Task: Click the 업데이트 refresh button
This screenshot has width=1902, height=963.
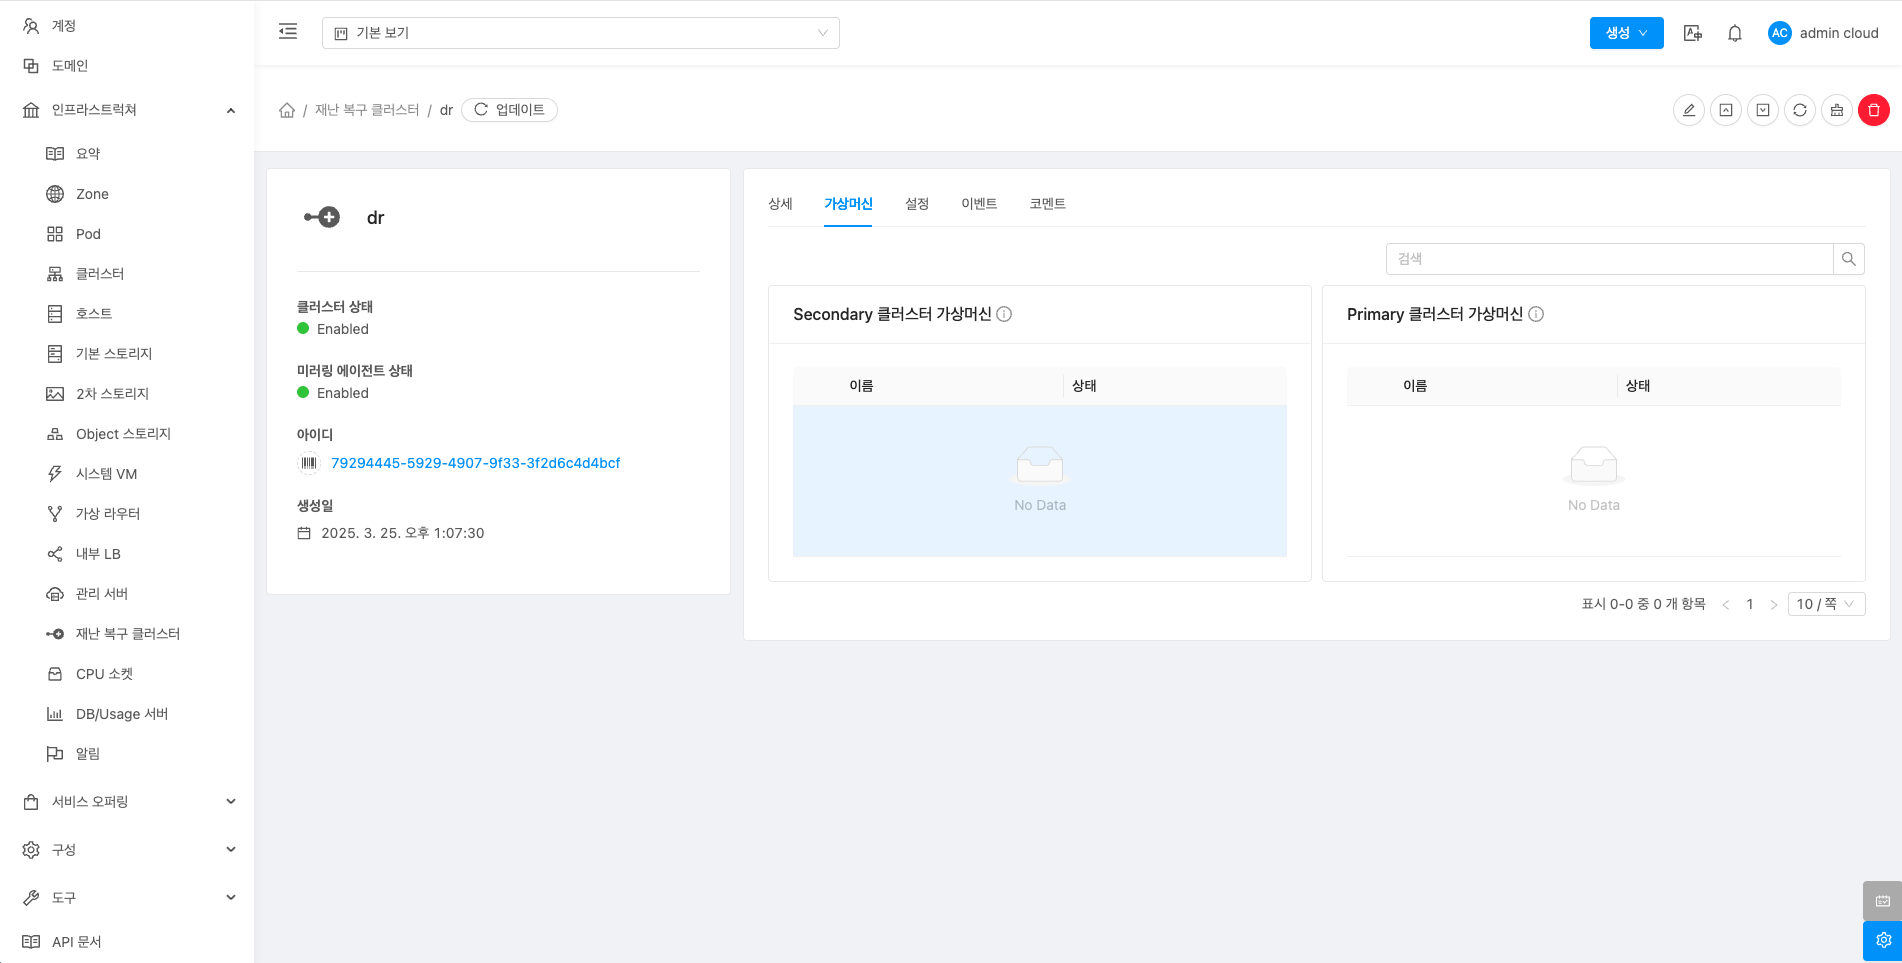Action: point(509,110)
